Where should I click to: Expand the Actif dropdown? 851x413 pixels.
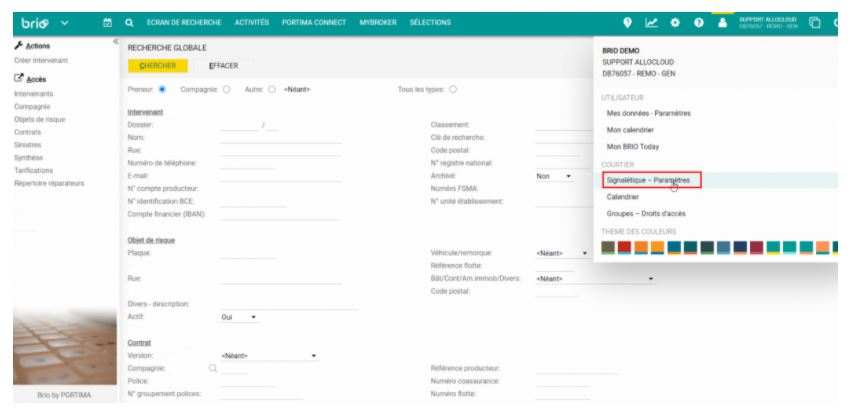click(240, 318)
